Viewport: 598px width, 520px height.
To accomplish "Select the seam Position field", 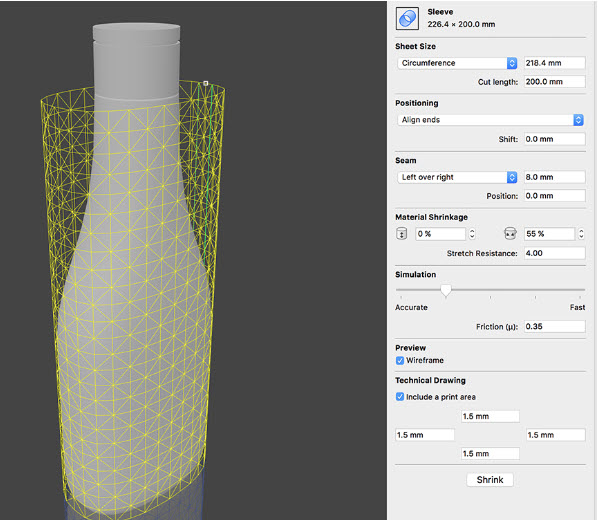I will point(555,196).
